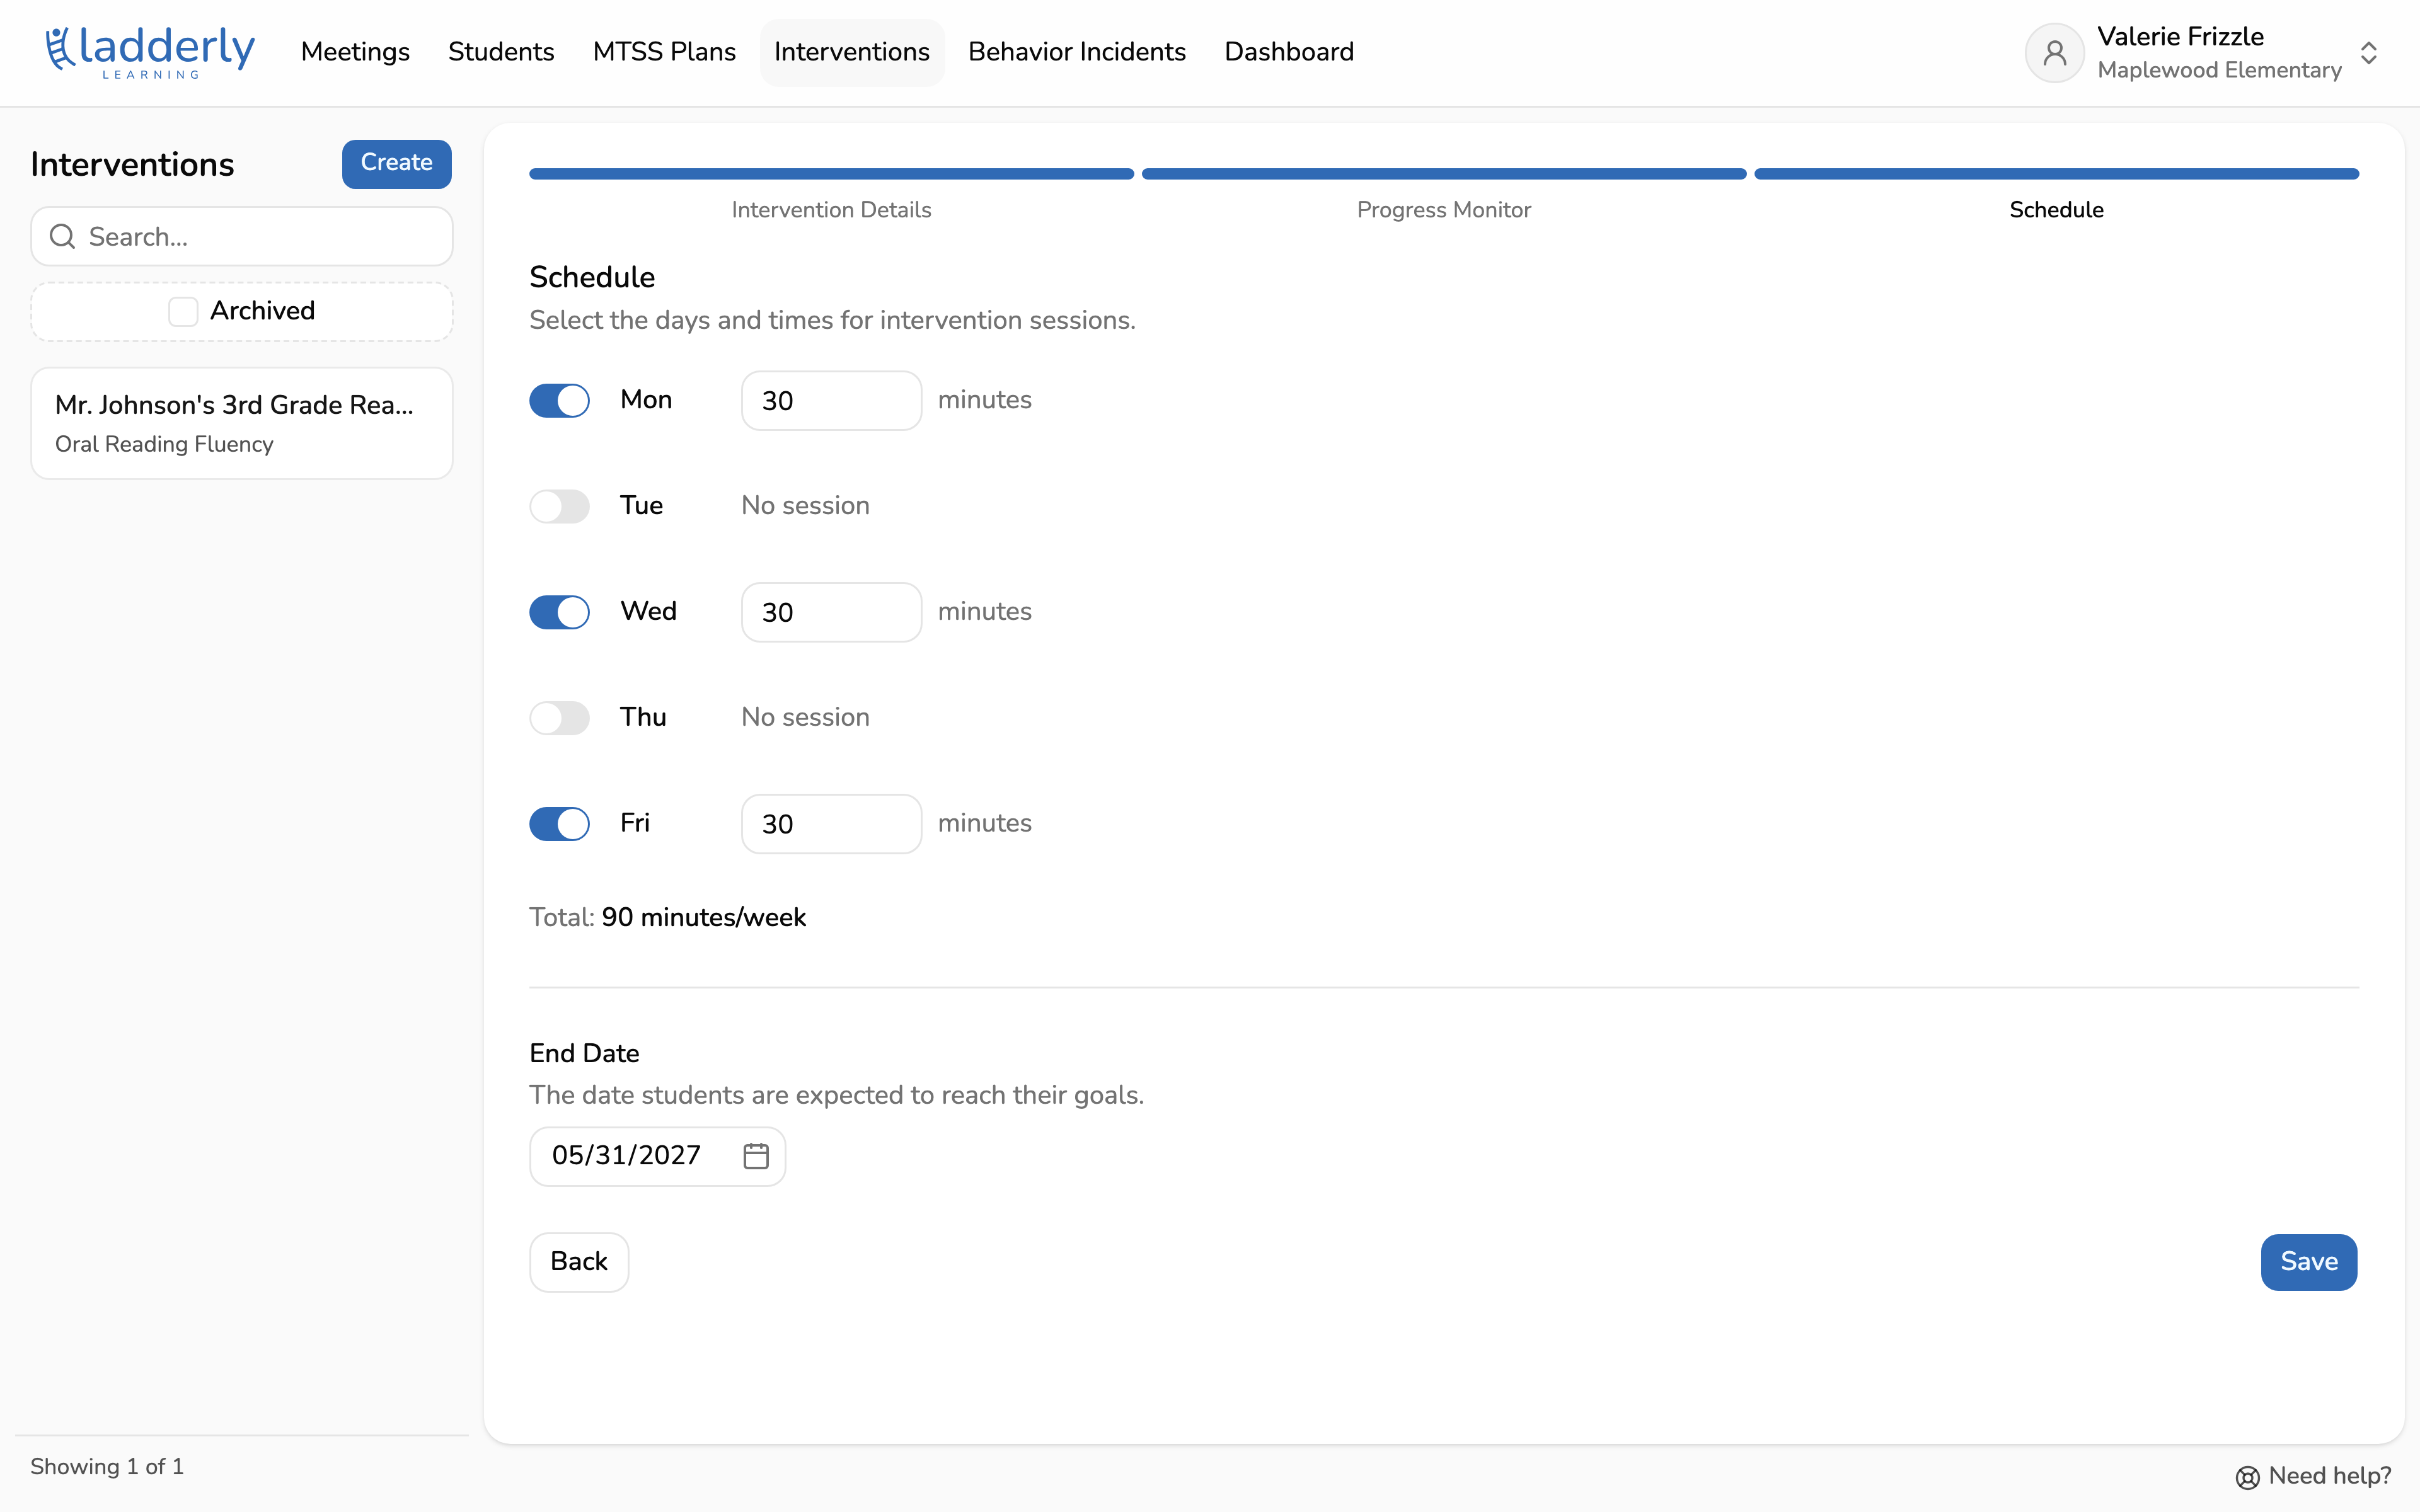The width and height of the screenshot is (2420, 1512).
Task: Click the Intervention Details progress bar segment
Action: click(831, 174)
